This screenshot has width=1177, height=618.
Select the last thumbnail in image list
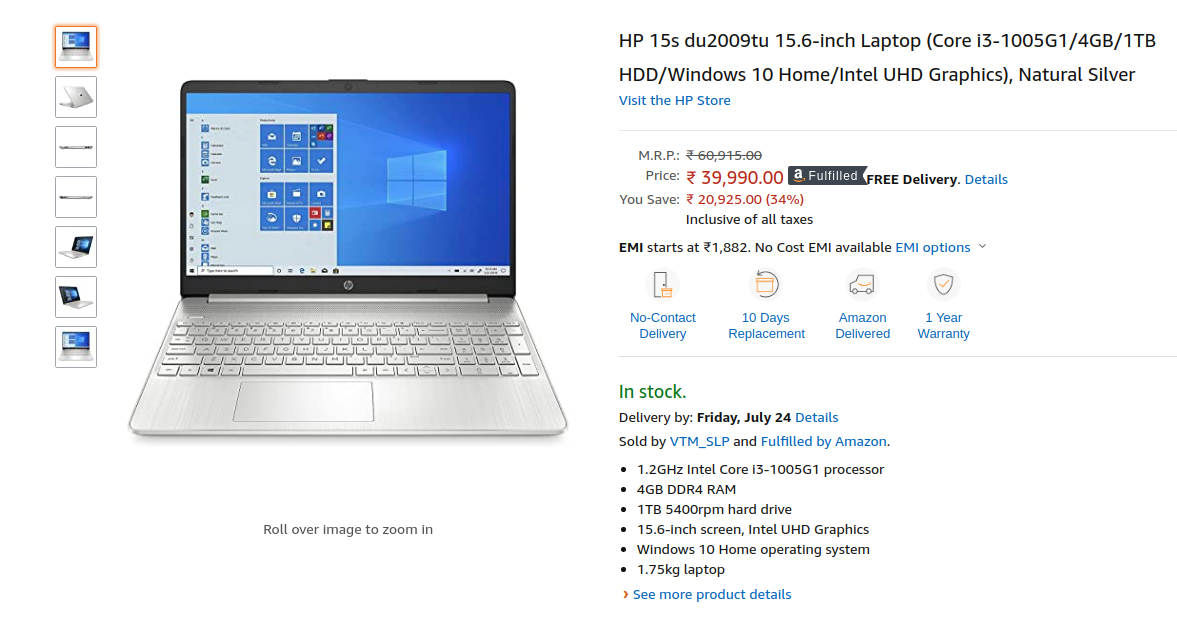76,346
